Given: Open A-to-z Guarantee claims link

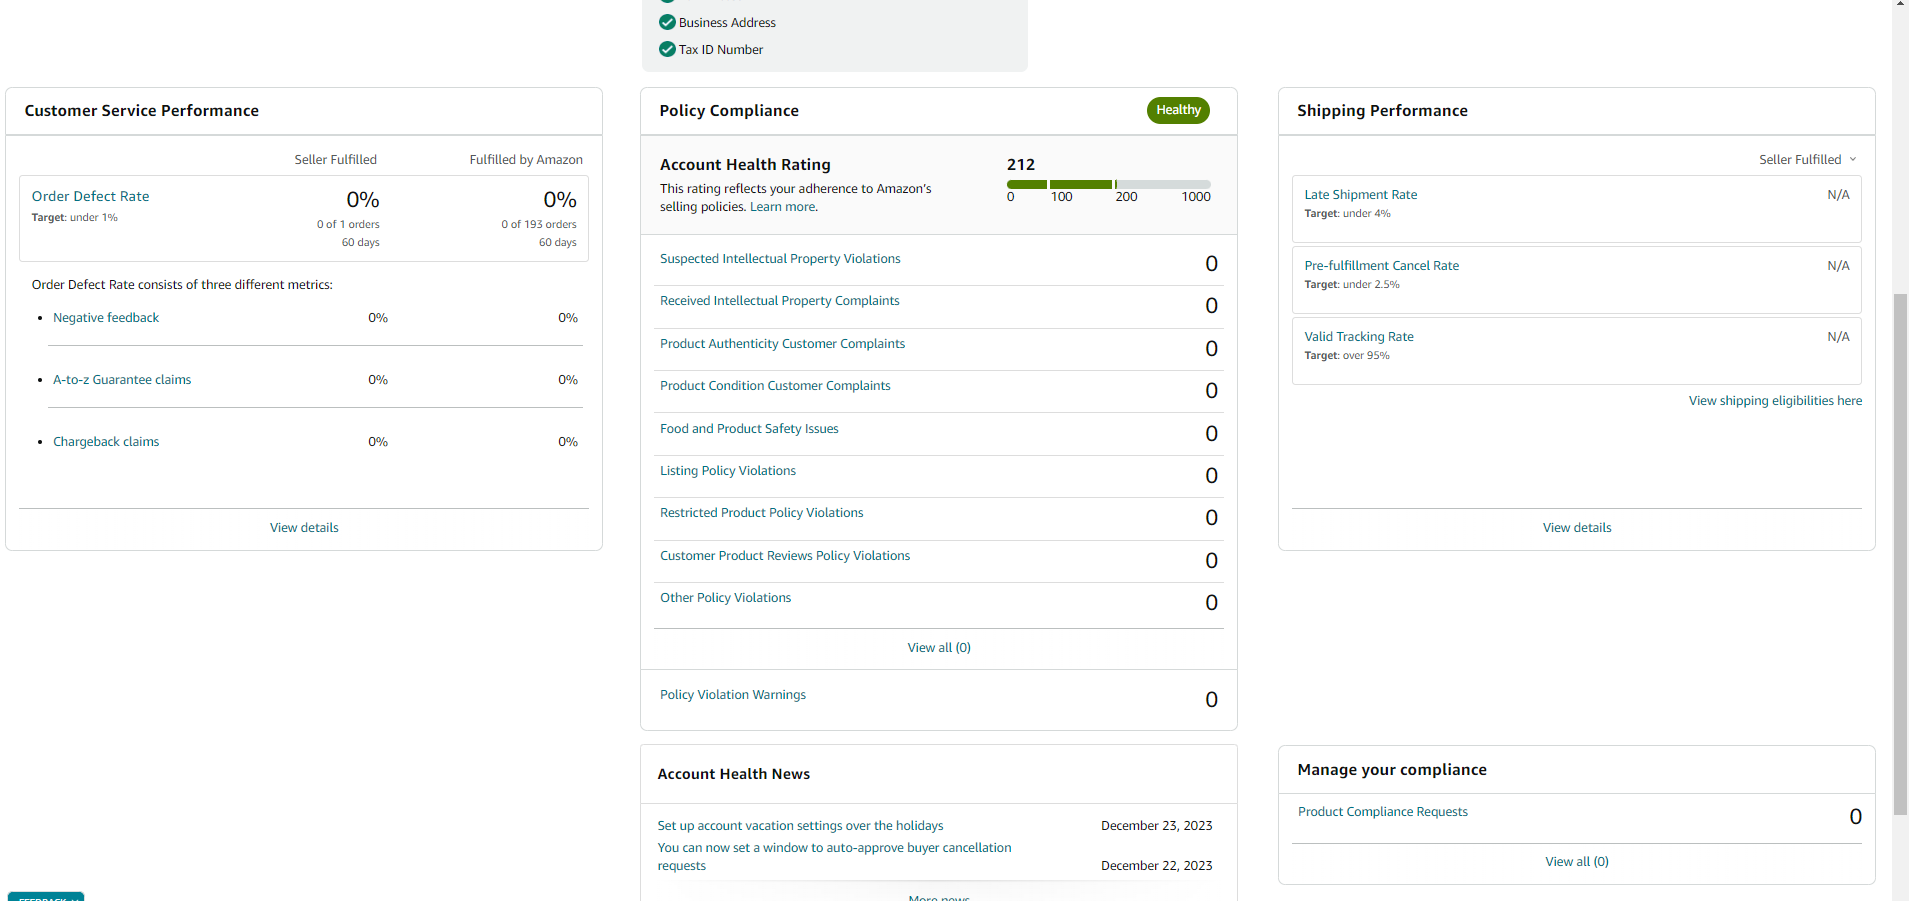Looking at the screenshot, I should coord(122,380).
